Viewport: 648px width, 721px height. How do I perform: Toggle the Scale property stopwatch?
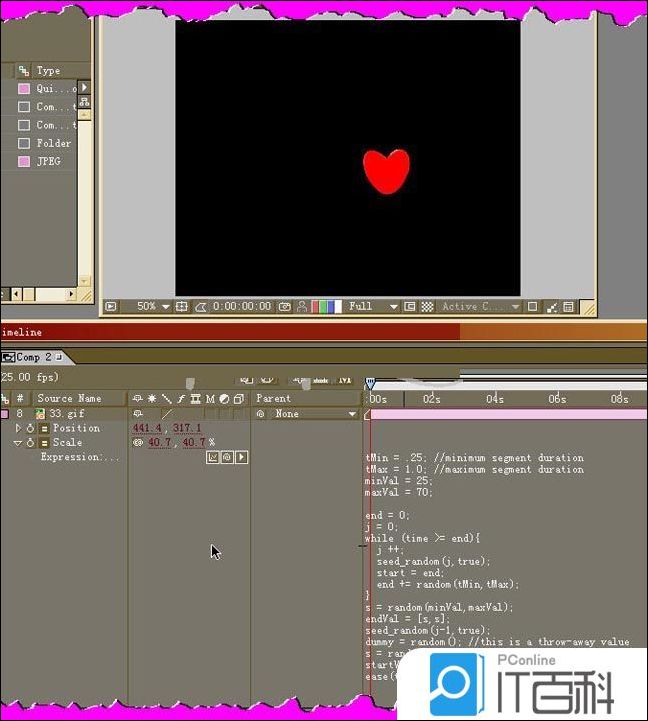click(30, 443)
